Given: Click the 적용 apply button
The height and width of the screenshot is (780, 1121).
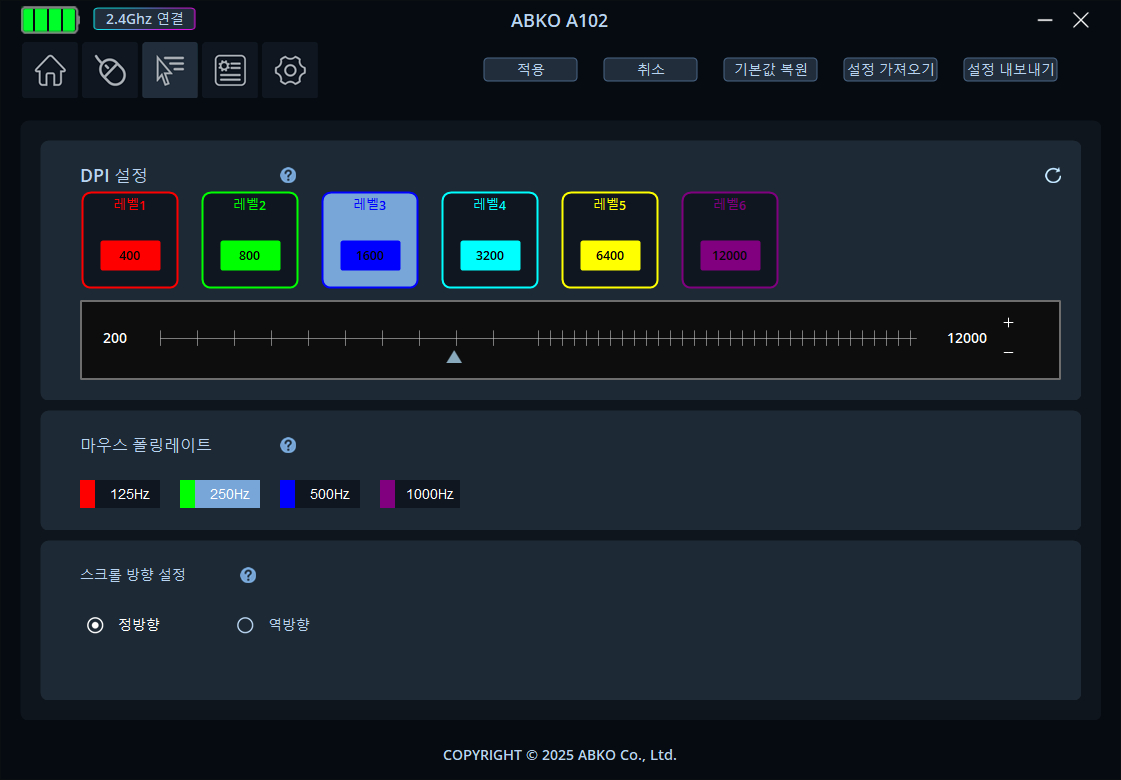Looking at the screenshot, I should pyautogui.click(x=530, y=69).
